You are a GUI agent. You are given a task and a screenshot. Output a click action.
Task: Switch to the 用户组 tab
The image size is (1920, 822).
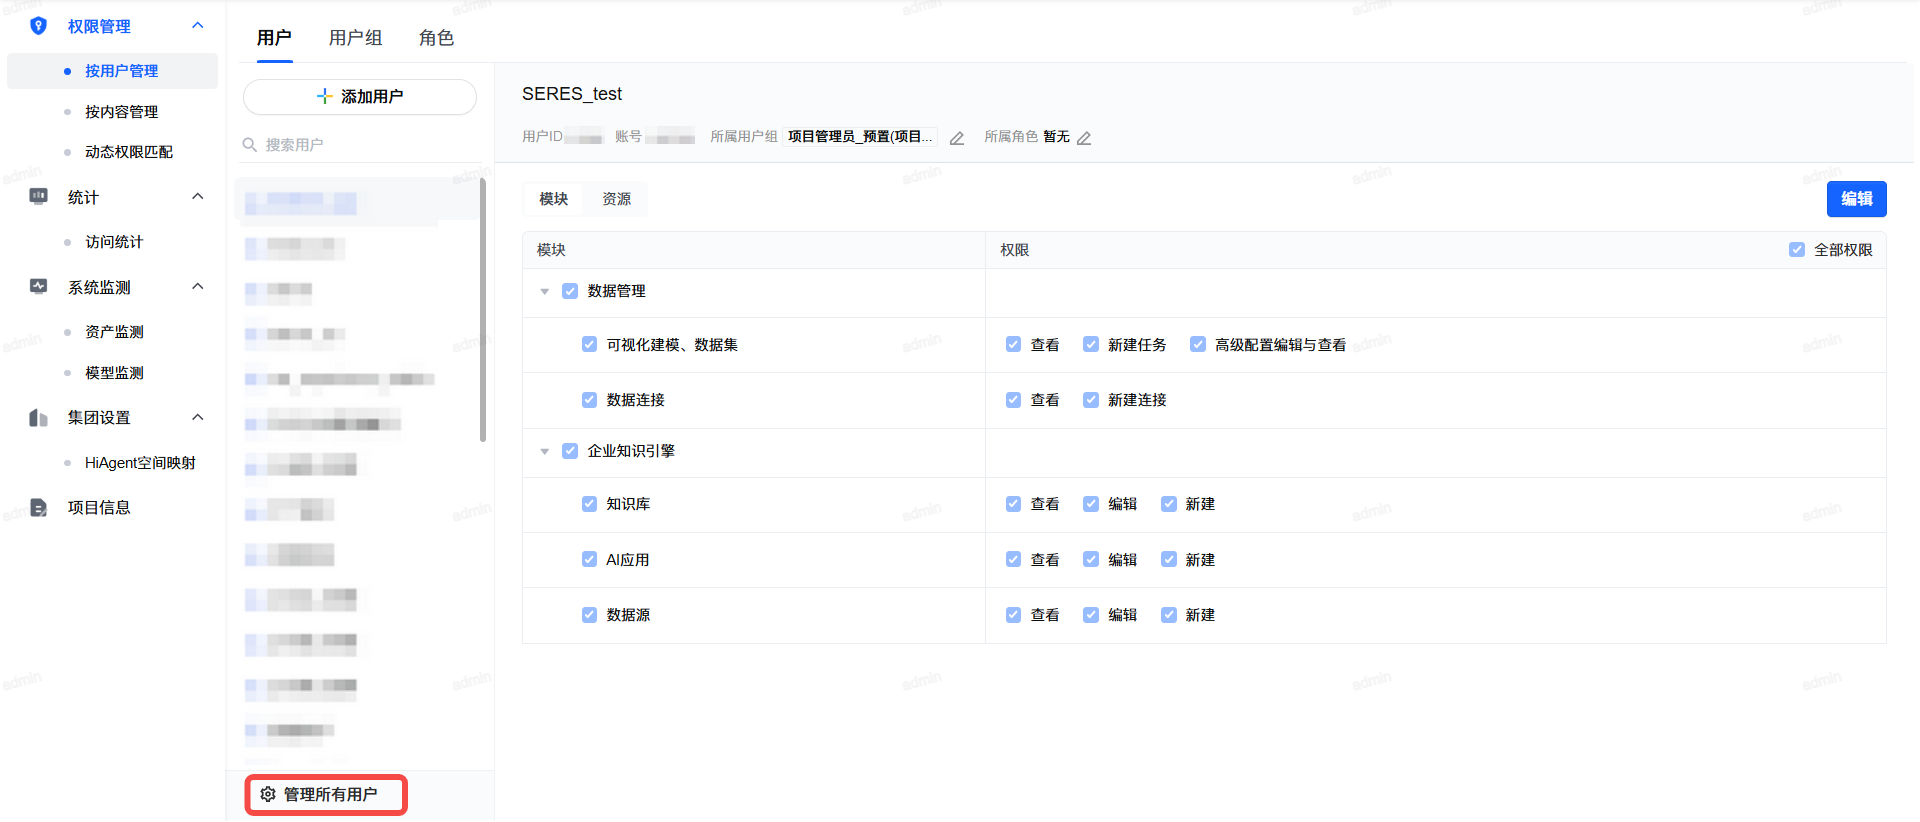355,38
